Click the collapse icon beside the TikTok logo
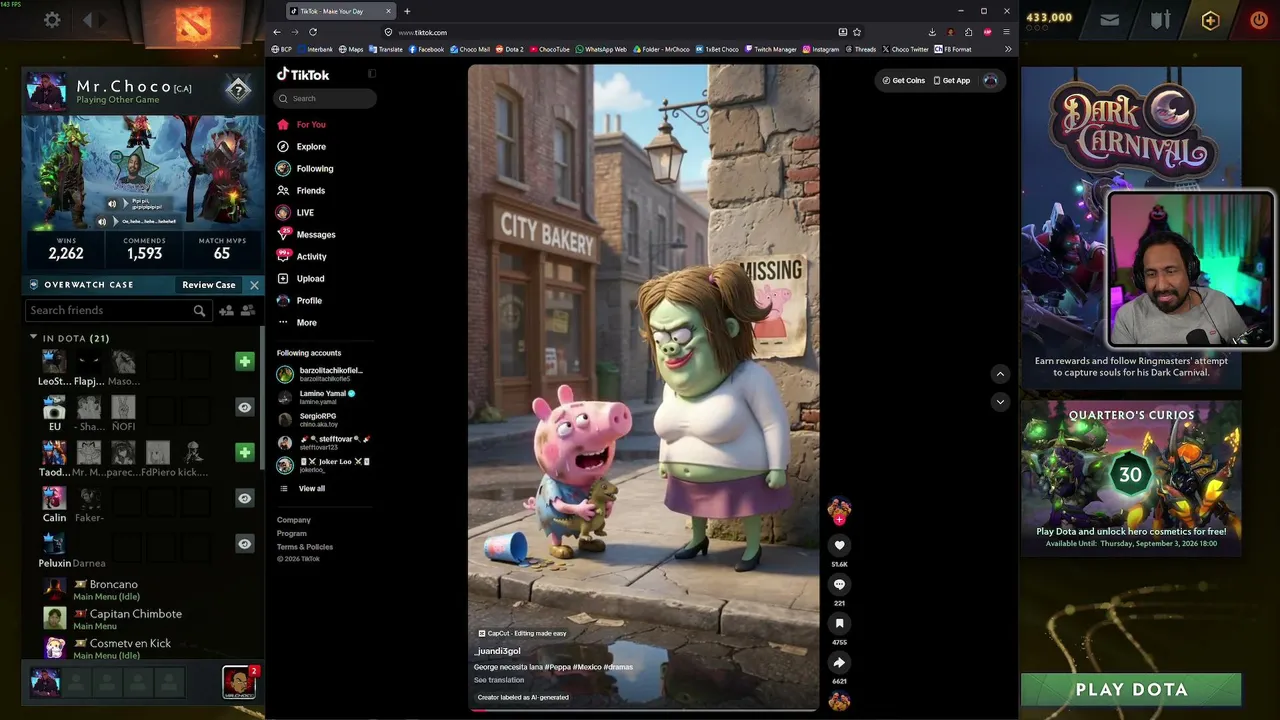The height and width of the screenshot is (720, 1280). pyautogui.click(x=372, y=74)
